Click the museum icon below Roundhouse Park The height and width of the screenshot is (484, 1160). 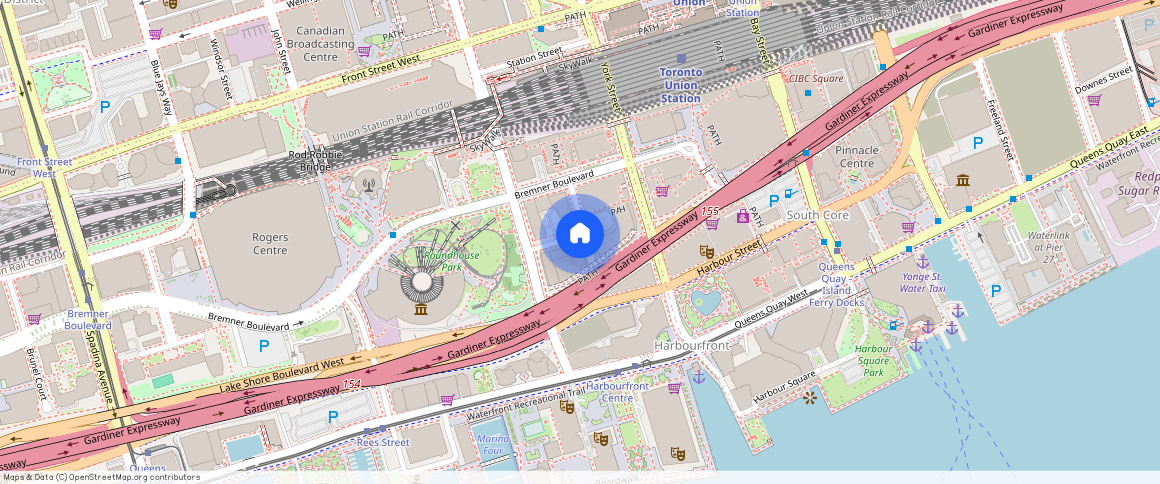[x=421, y=310]
